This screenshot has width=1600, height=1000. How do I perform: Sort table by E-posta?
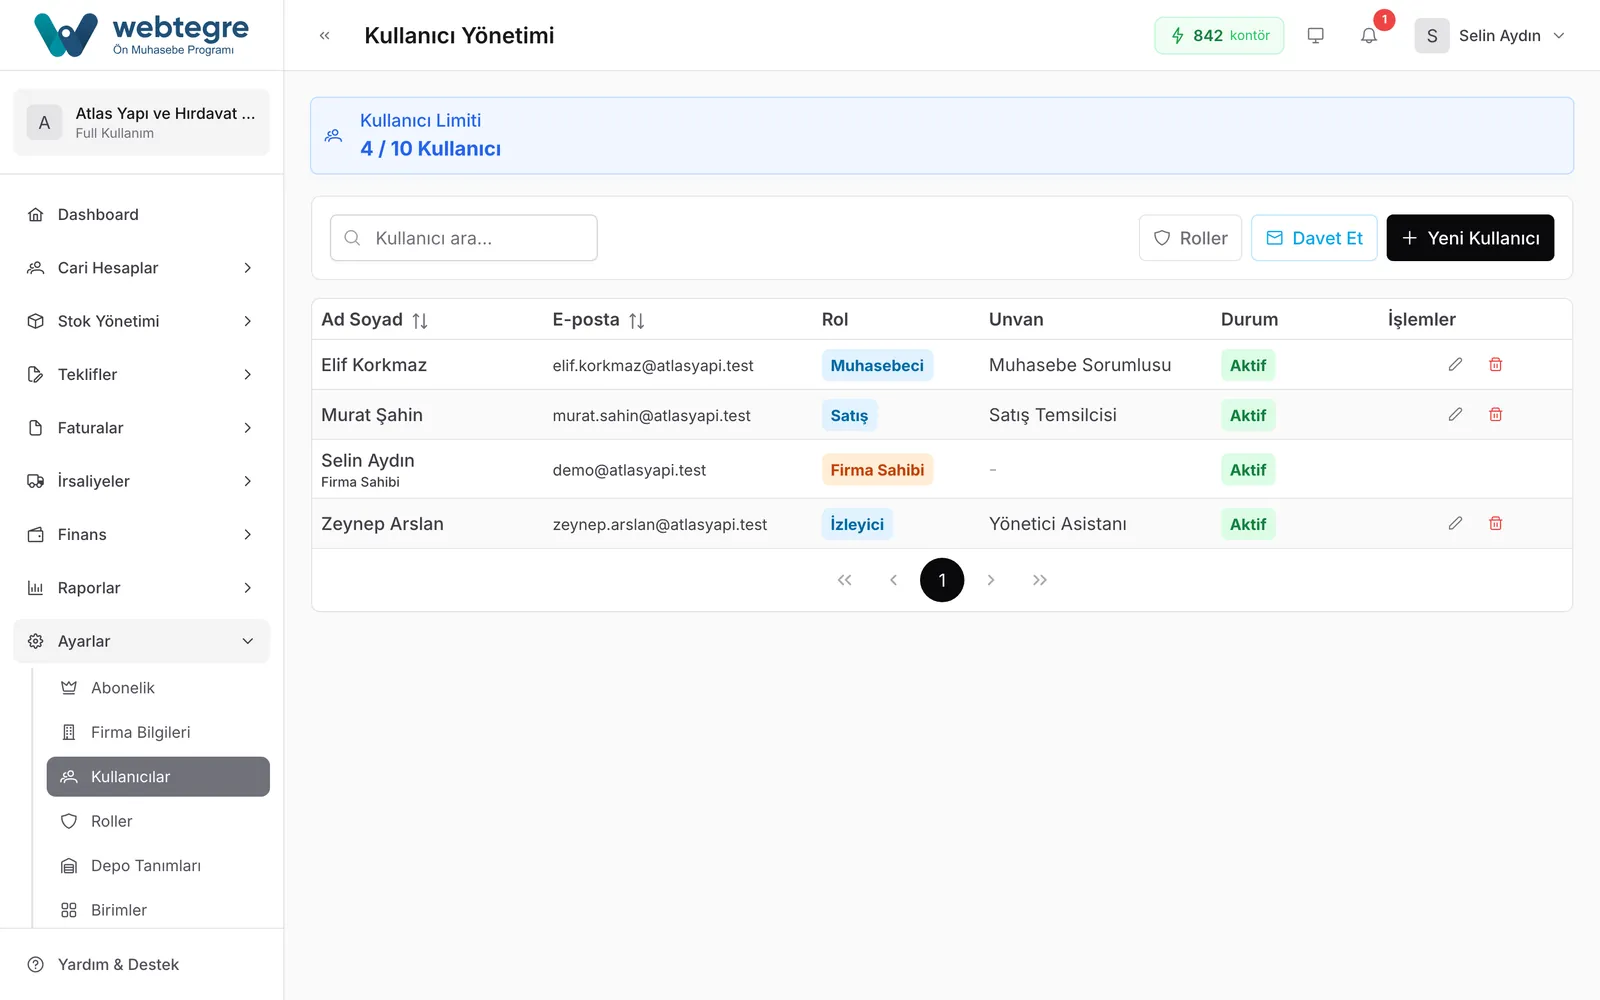point(637,321)
